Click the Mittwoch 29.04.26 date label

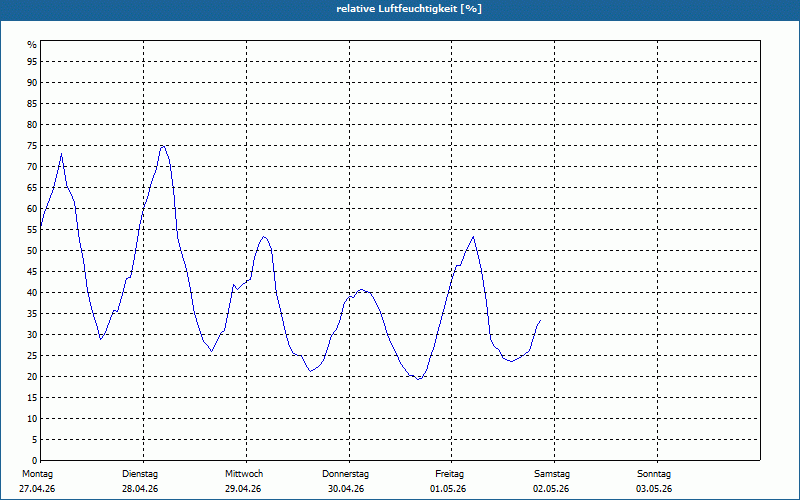[x=243, y=481]
